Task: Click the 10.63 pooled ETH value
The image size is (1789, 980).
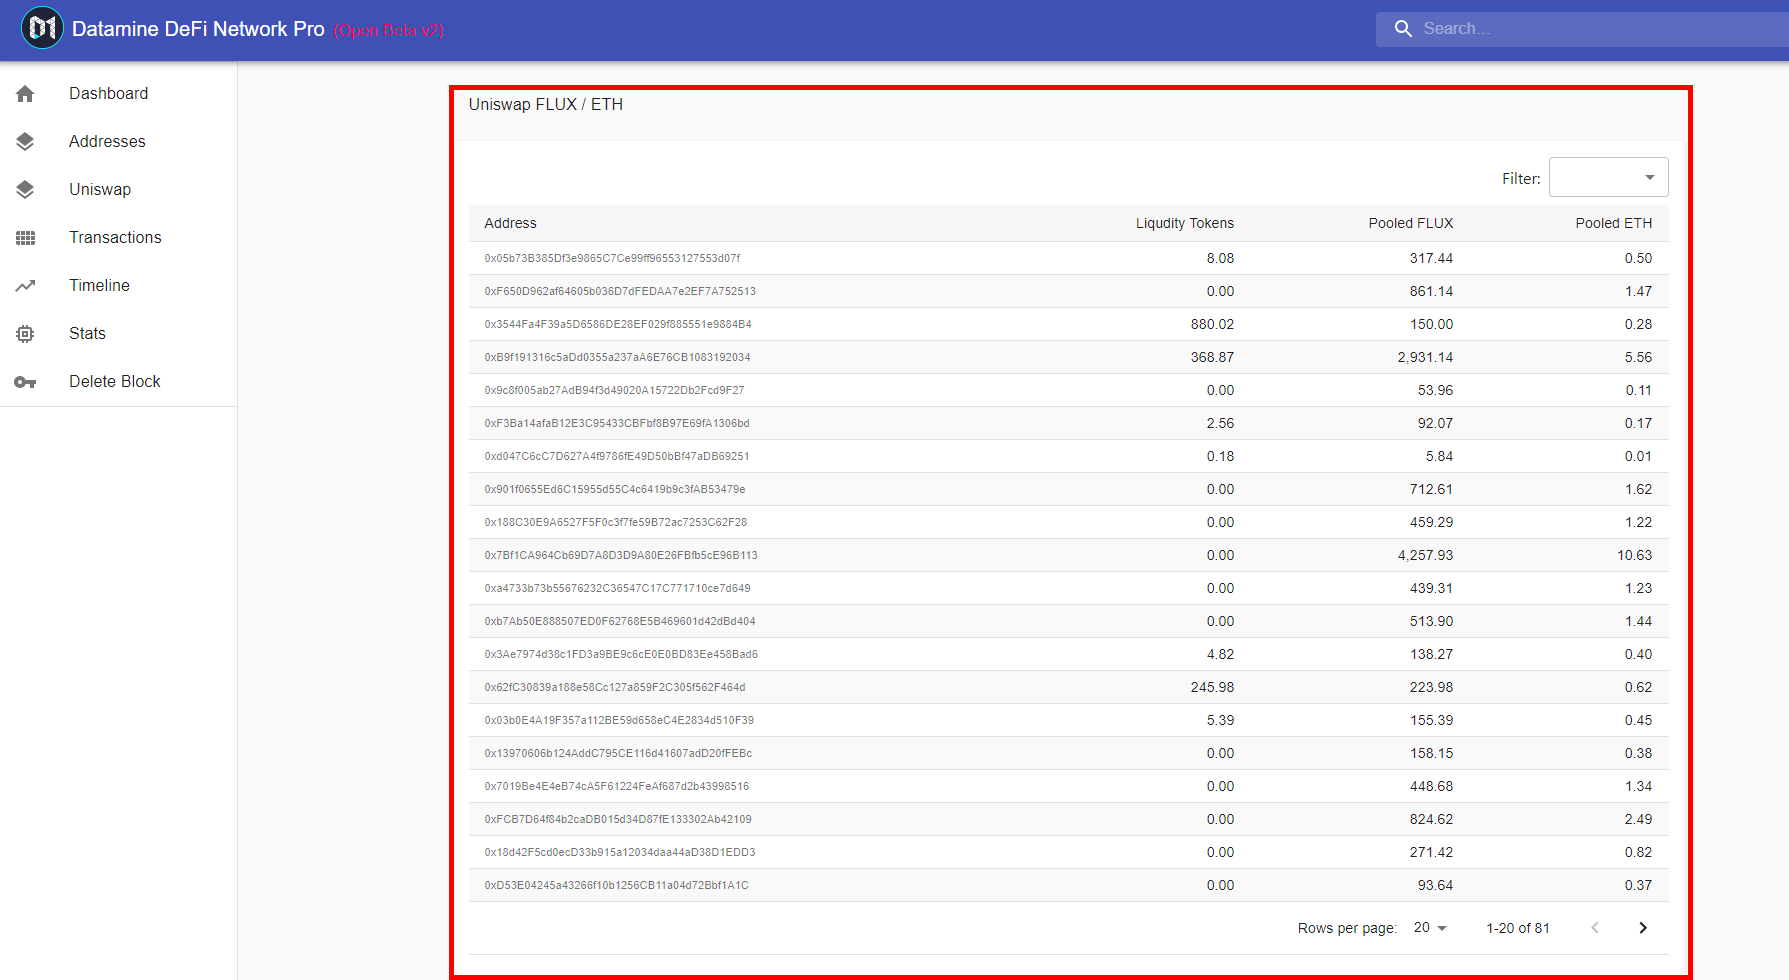Action: [1634, 555]
